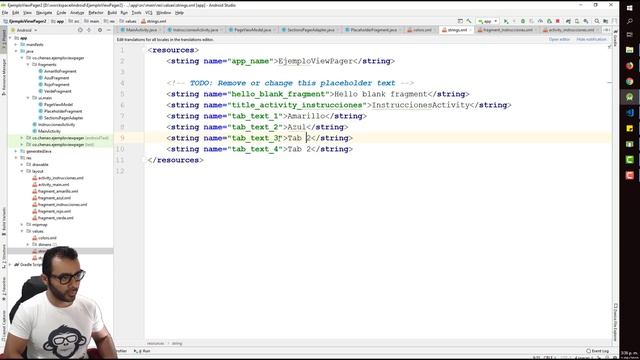Viewport: 640px width, 360px height.
Task: Click the Hide notification link
Action: point(591,40)
